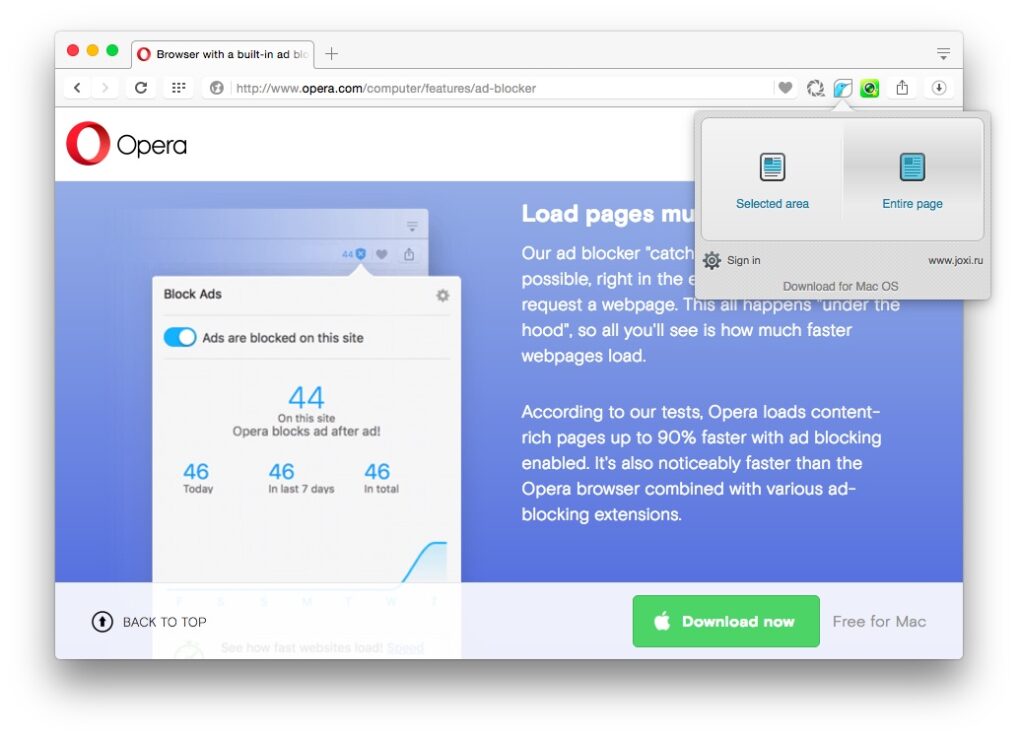Click the BACK TO TOP link
The height and width of the screenshot is (738, 1020).
149,622
